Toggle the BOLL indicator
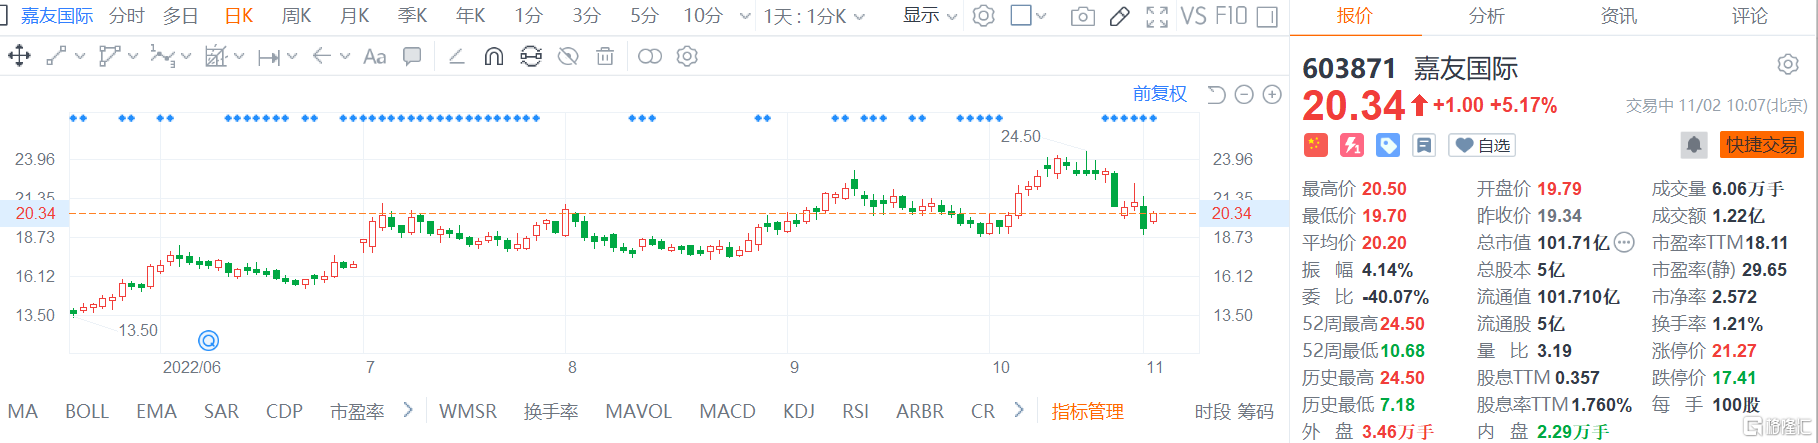The width and height of the screenshot is (1818, 443). [87, 411]
